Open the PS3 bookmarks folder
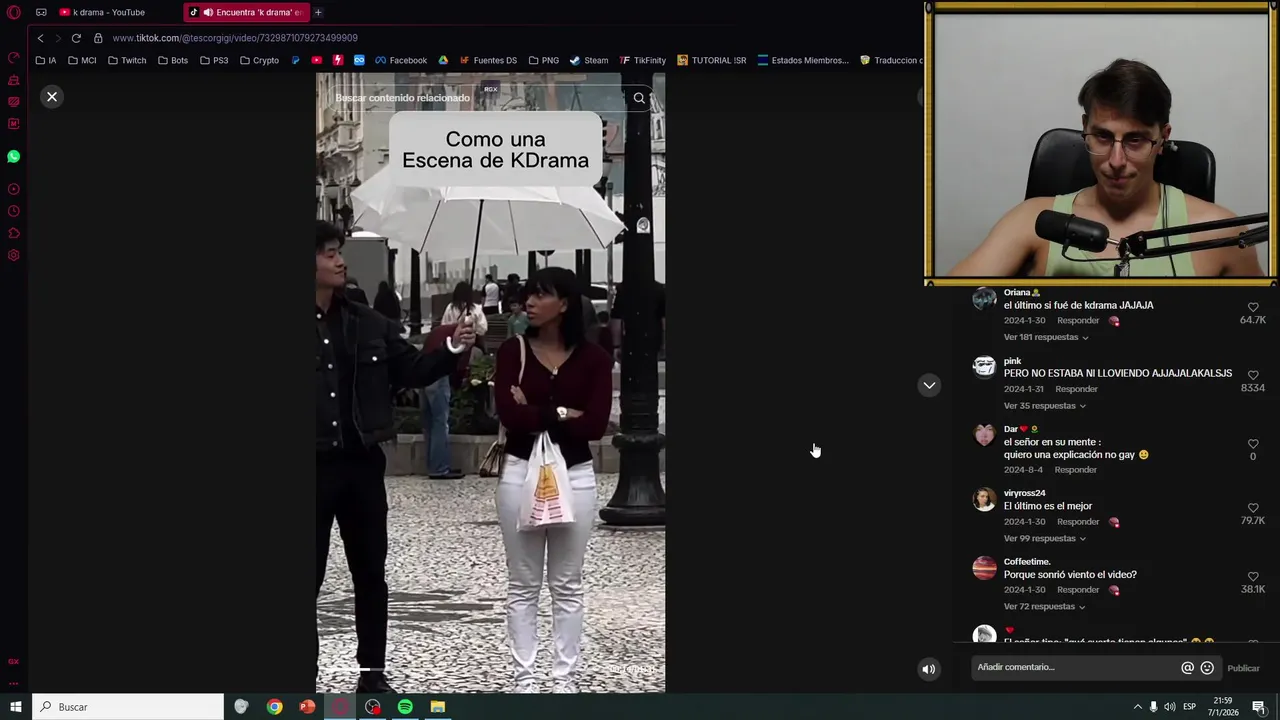 pos(214,60)
